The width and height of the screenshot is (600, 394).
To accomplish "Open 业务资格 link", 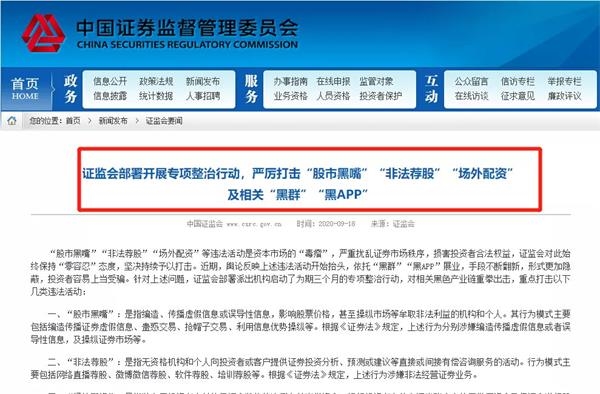I will (290, 96).
